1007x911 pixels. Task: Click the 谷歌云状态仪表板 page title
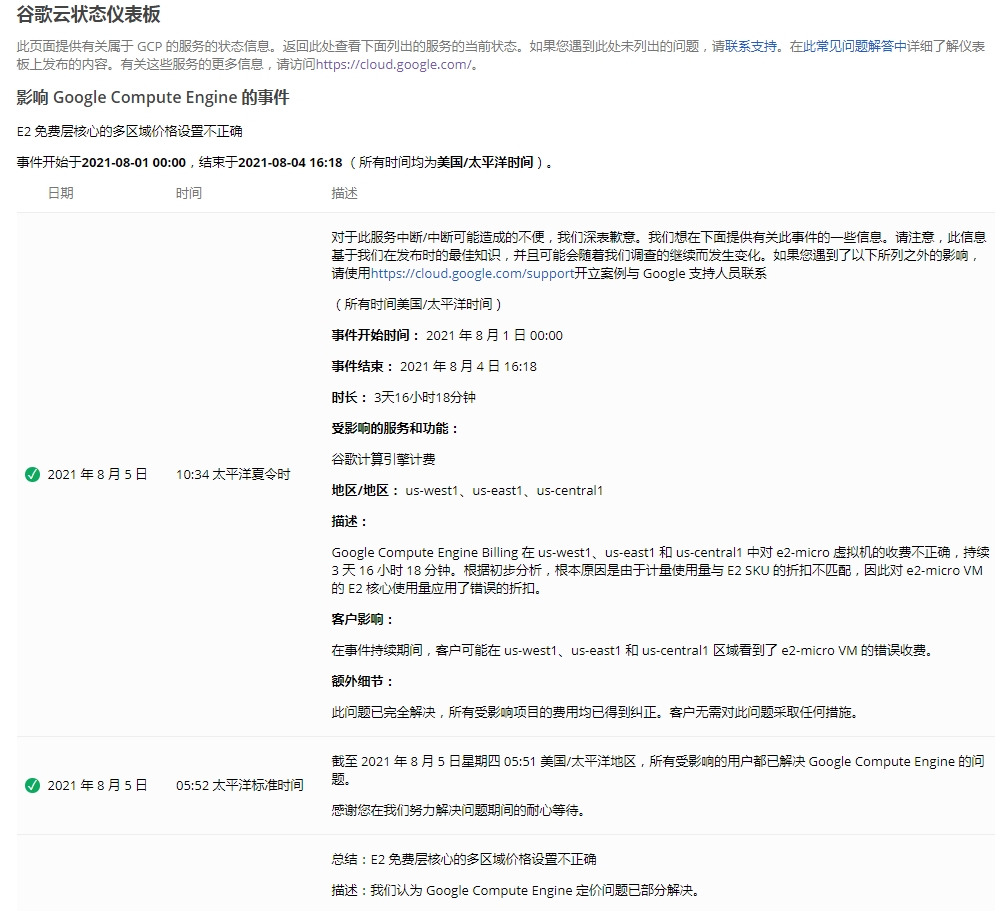pos(89,14)
